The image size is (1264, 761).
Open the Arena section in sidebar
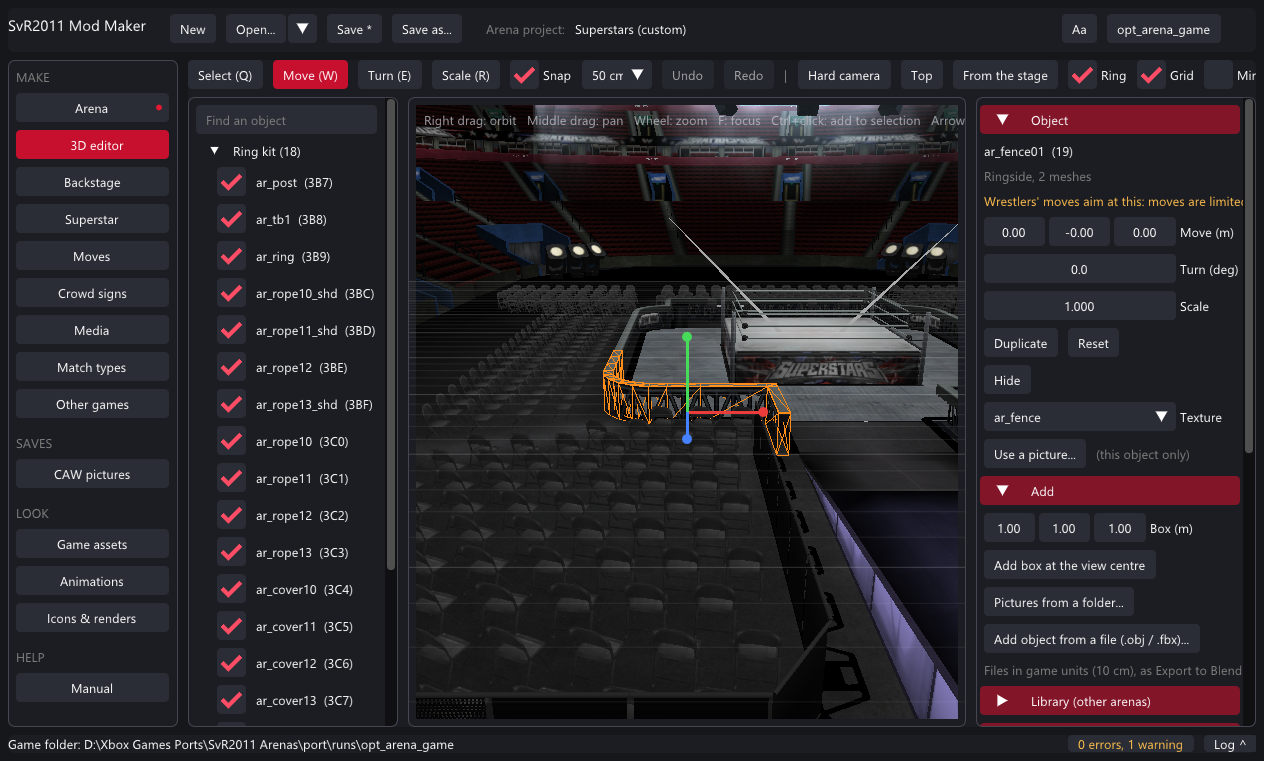tap(92, 108)
